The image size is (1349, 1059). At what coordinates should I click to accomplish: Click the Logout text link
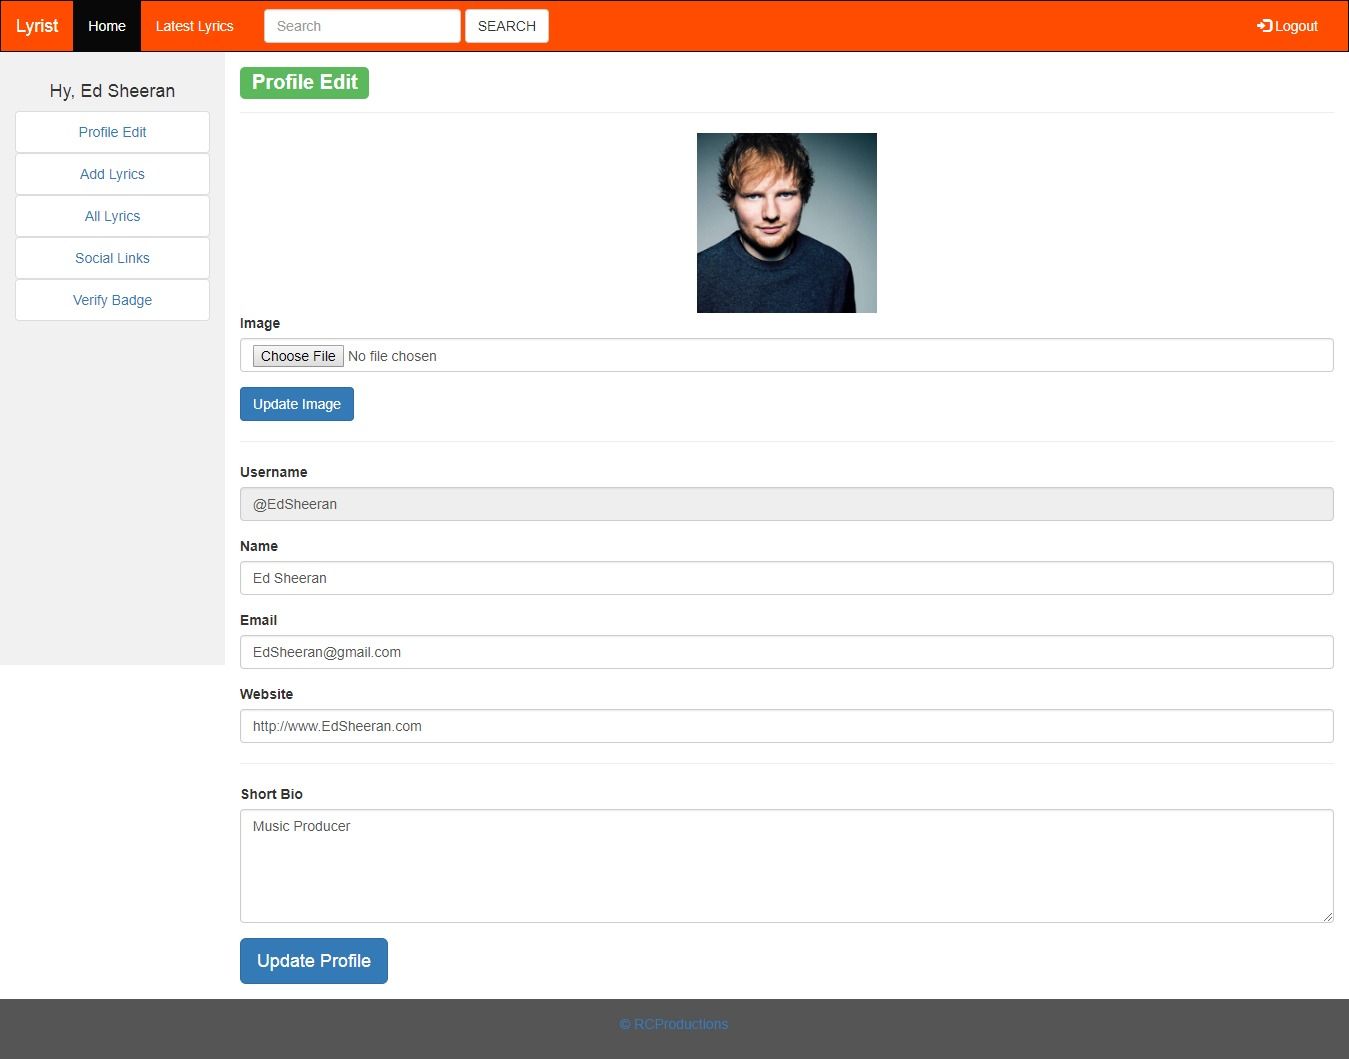tap(1296, 26)
